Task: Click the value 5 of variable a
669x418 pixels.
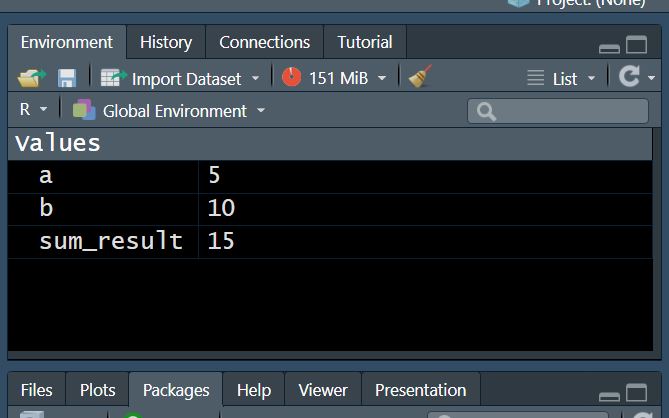Action: point(214,175)
